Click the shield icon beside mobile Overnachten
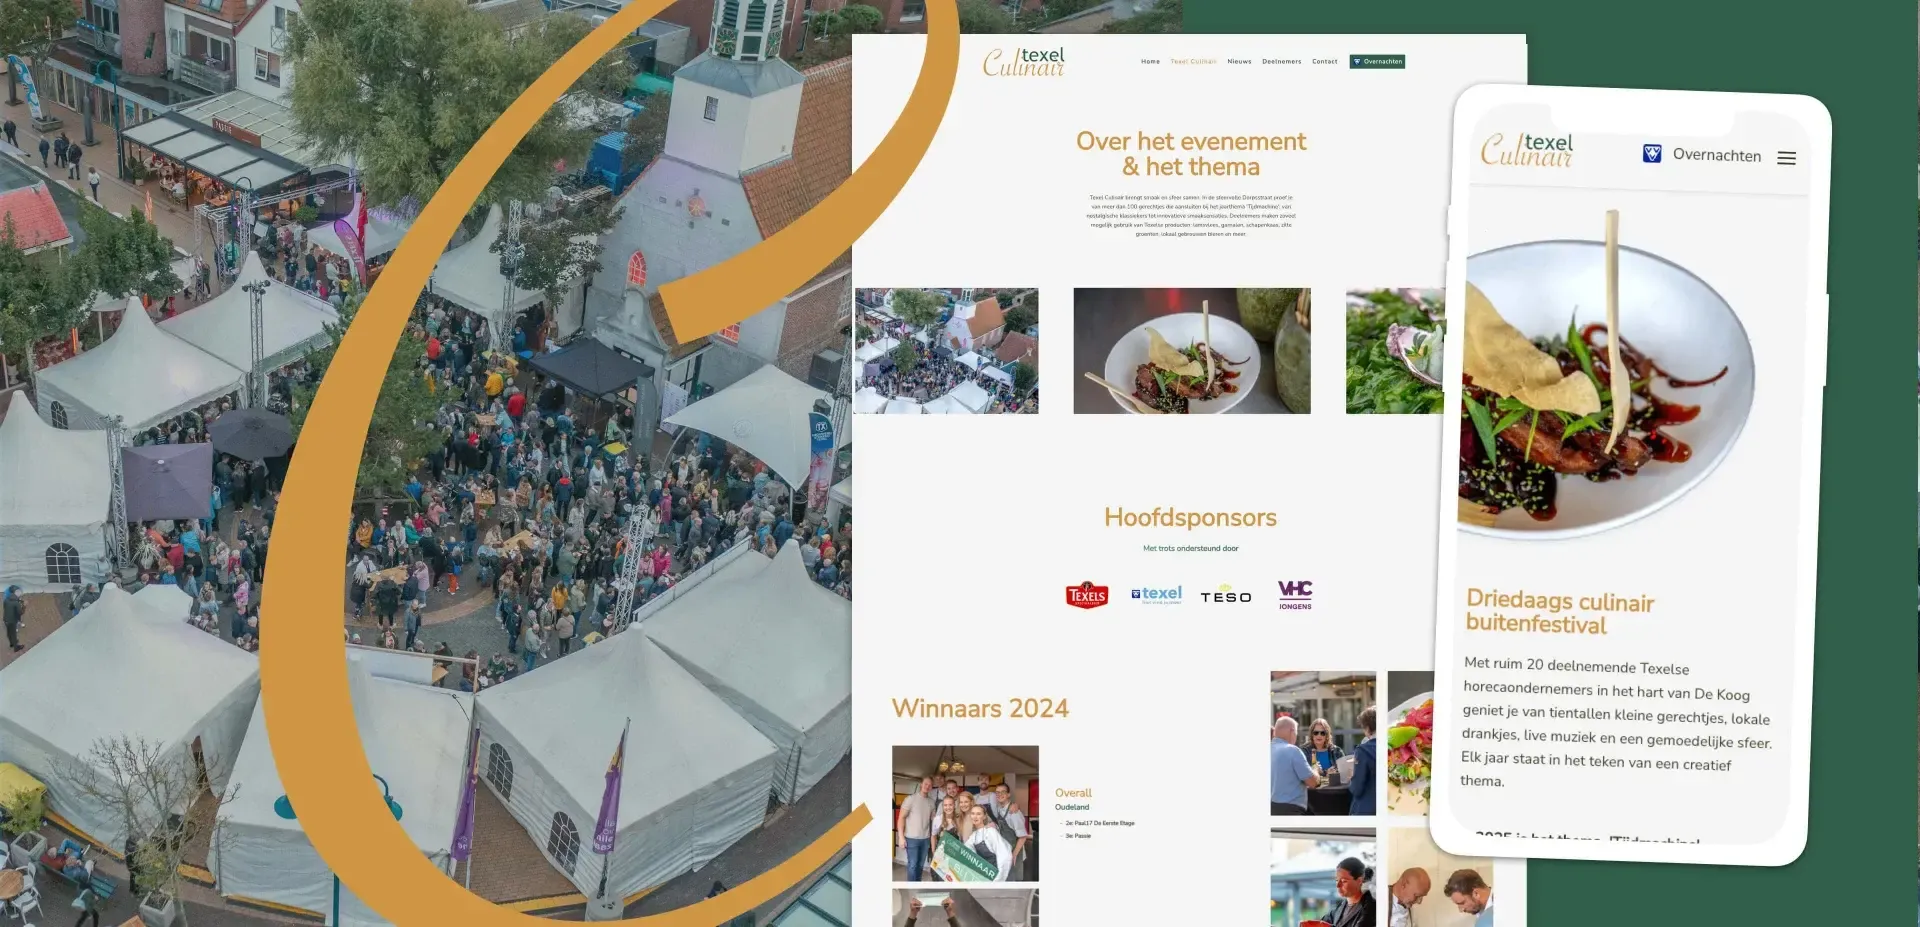Screen dimensions: 1920x927 tap(1652, 154)
